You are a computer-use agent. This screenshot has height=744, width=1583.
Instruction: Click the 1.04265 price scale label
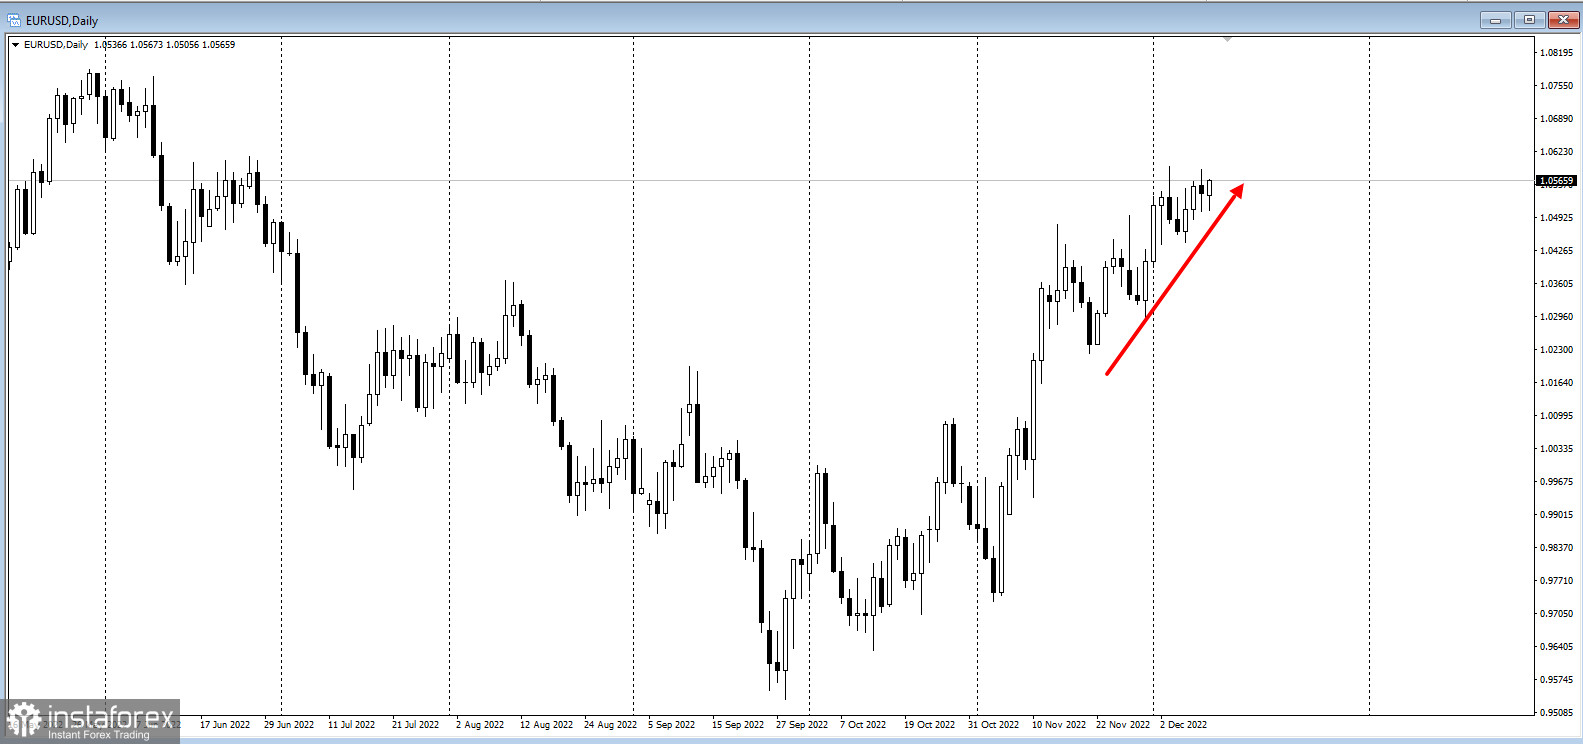tap(1556, 251)
